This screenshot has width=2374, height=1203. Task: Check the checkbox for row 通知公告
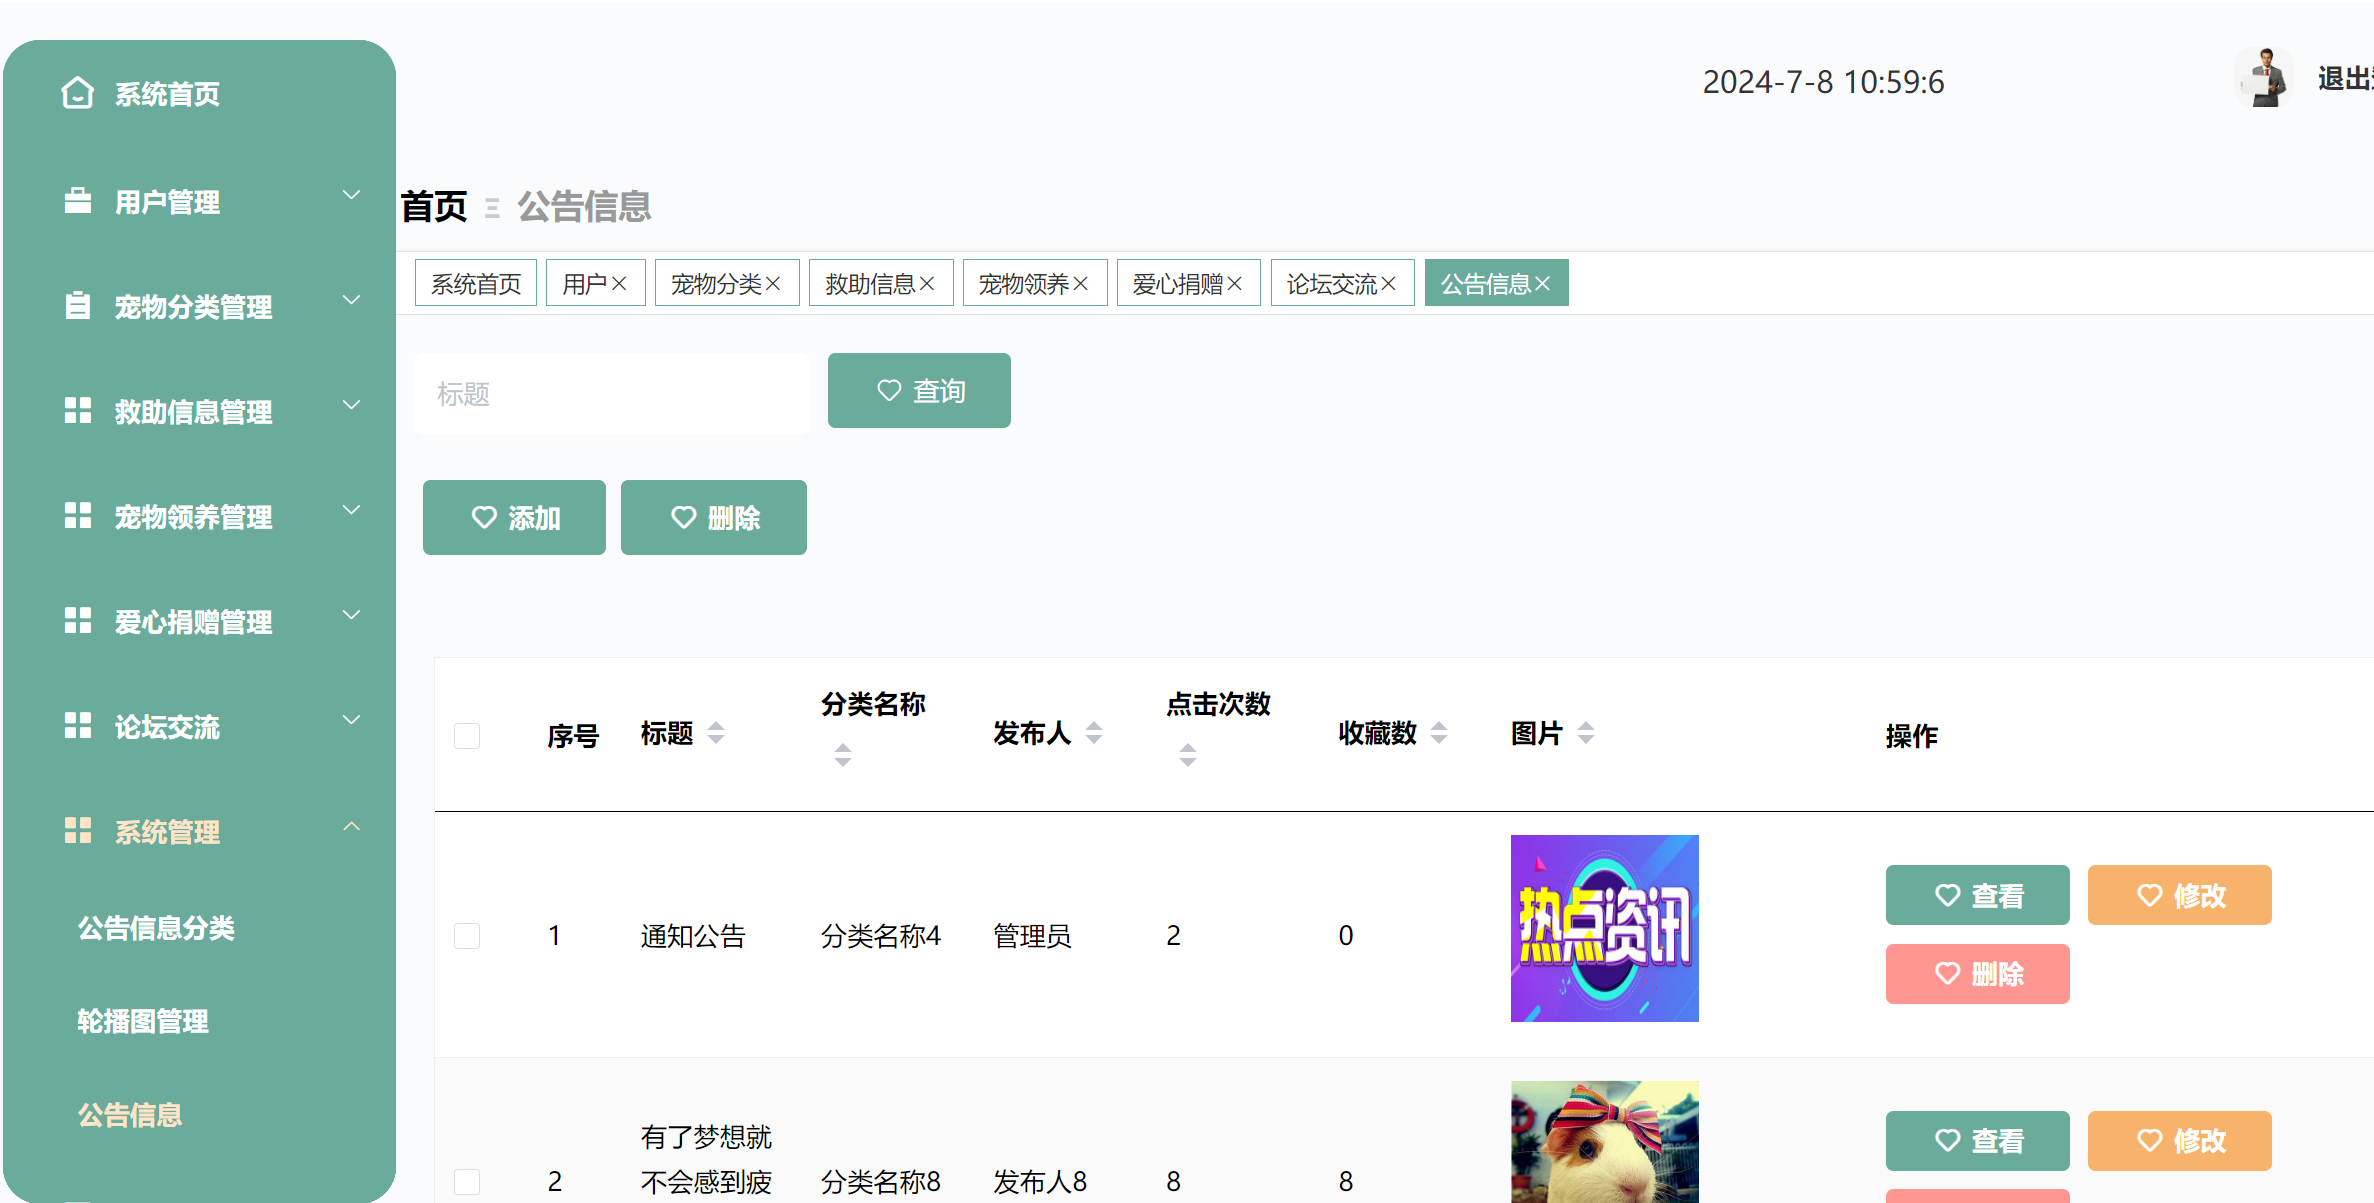pos(467,935)
